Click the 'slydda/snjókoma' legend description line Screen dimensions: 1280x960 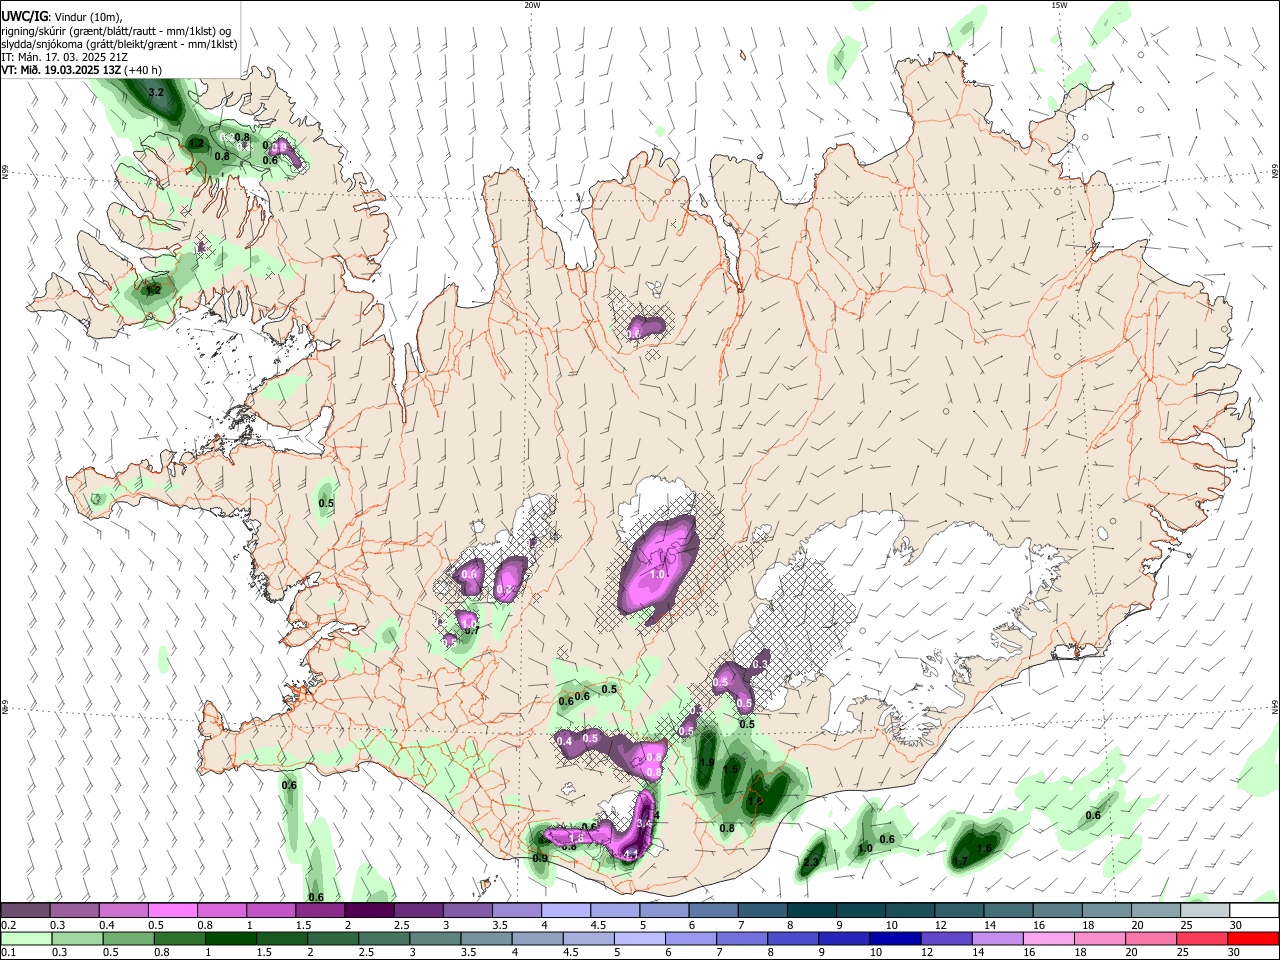coord(119,44)
